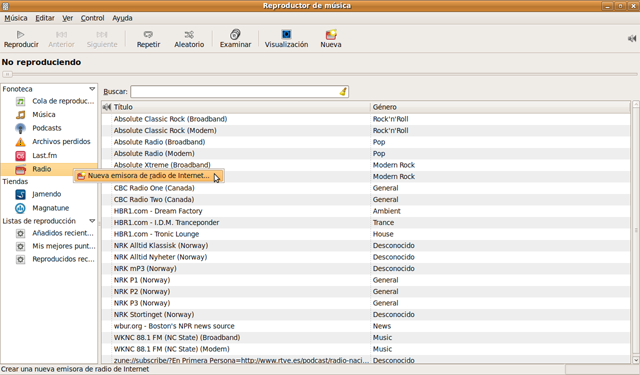Select NRK P1 (Norway) station
Viewport: 640px width, 375px height.
point(366,280)
